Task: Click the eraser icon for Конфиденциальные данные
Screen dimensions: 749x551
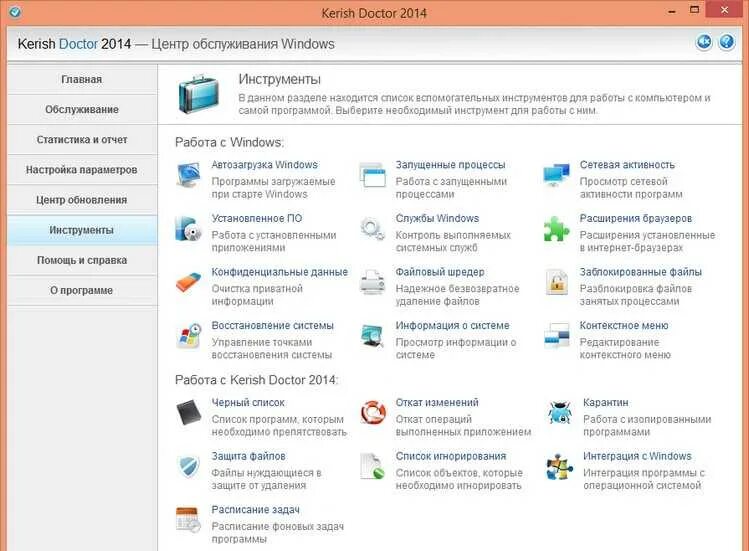Action: 189,282
